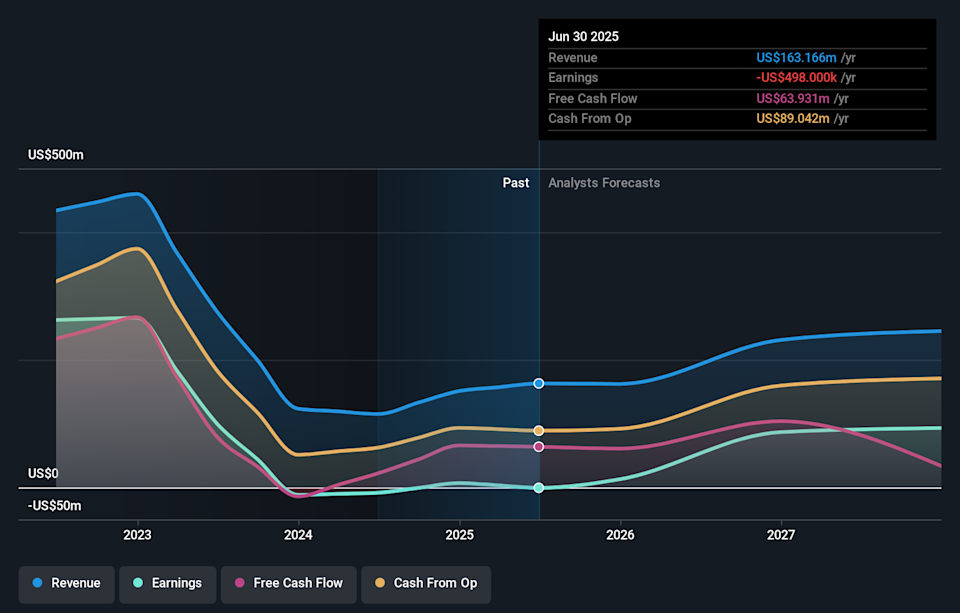Toggle the Earnings legend button
The width and height of the screenshot is (960, 613).
click(168, 584)
